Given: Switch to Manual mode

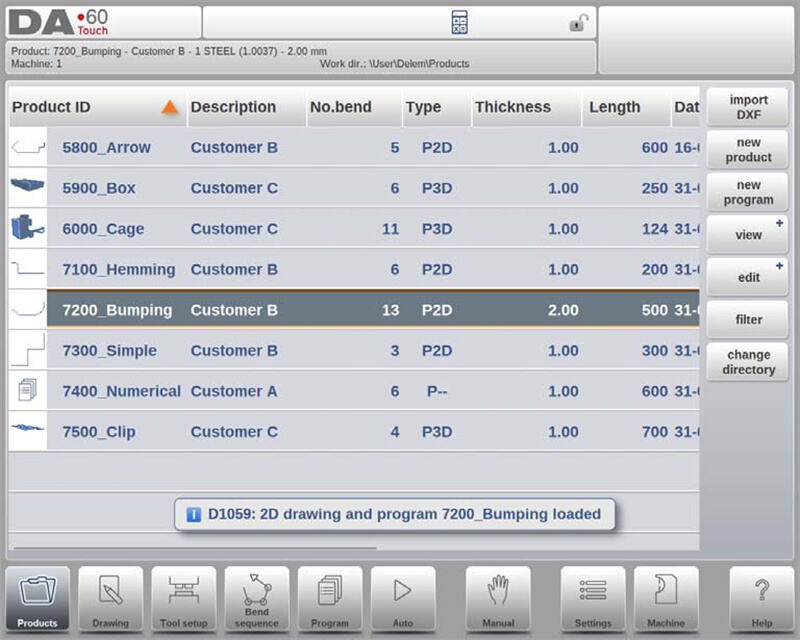Looking at the screenshot, I should 498,599.
